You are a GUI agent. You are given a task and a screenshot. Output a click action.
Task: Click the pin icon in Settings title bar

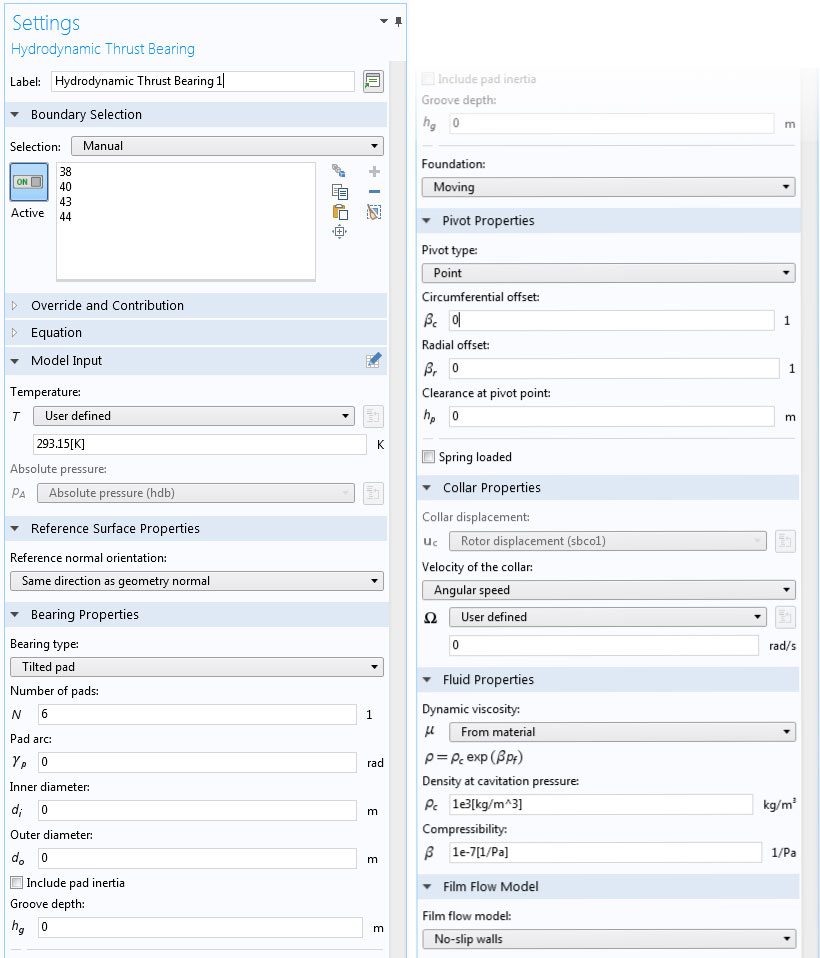398,22
